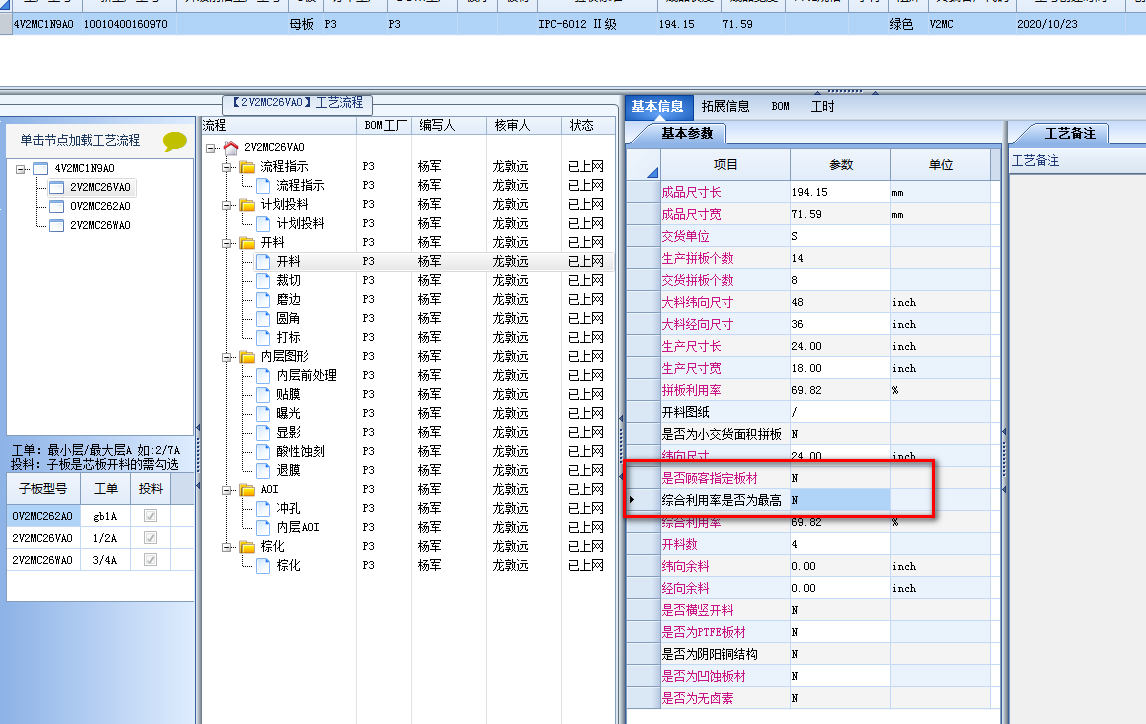Screen dimensions: 1146x724
Task: Open the BOM tab
Action: (x=780, y=107)
